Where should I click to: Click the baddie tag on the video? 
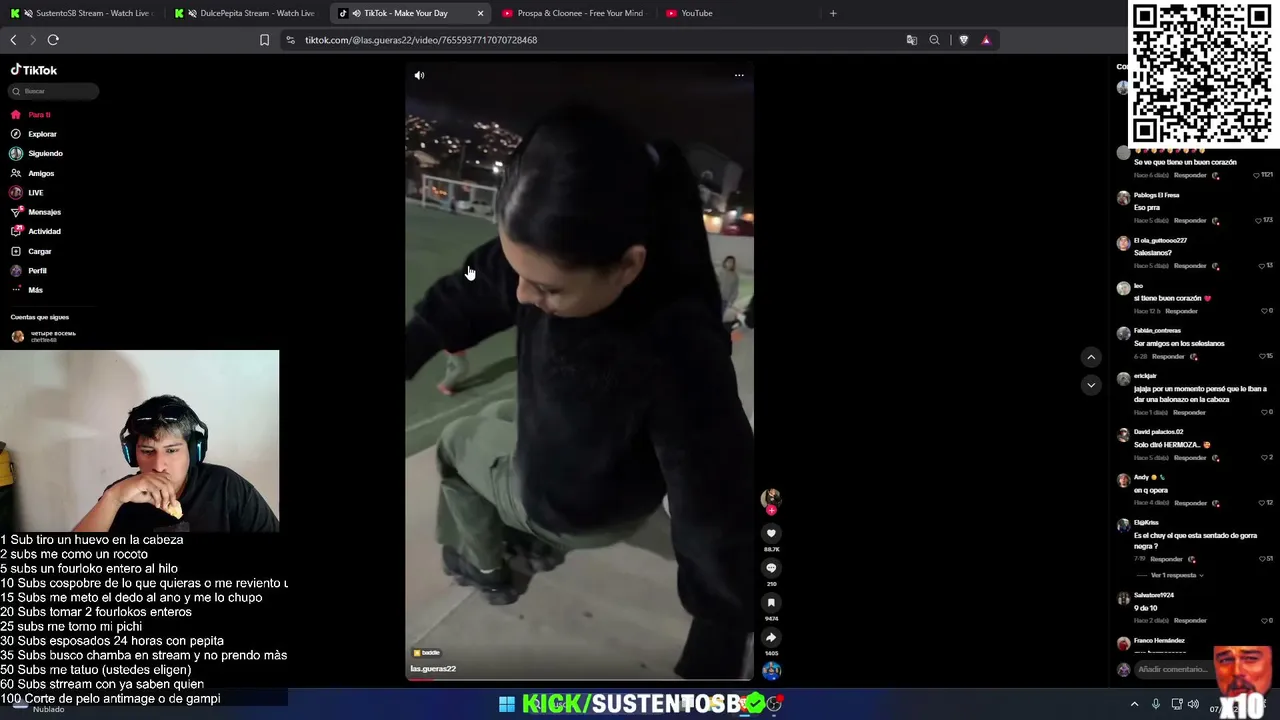427,653
